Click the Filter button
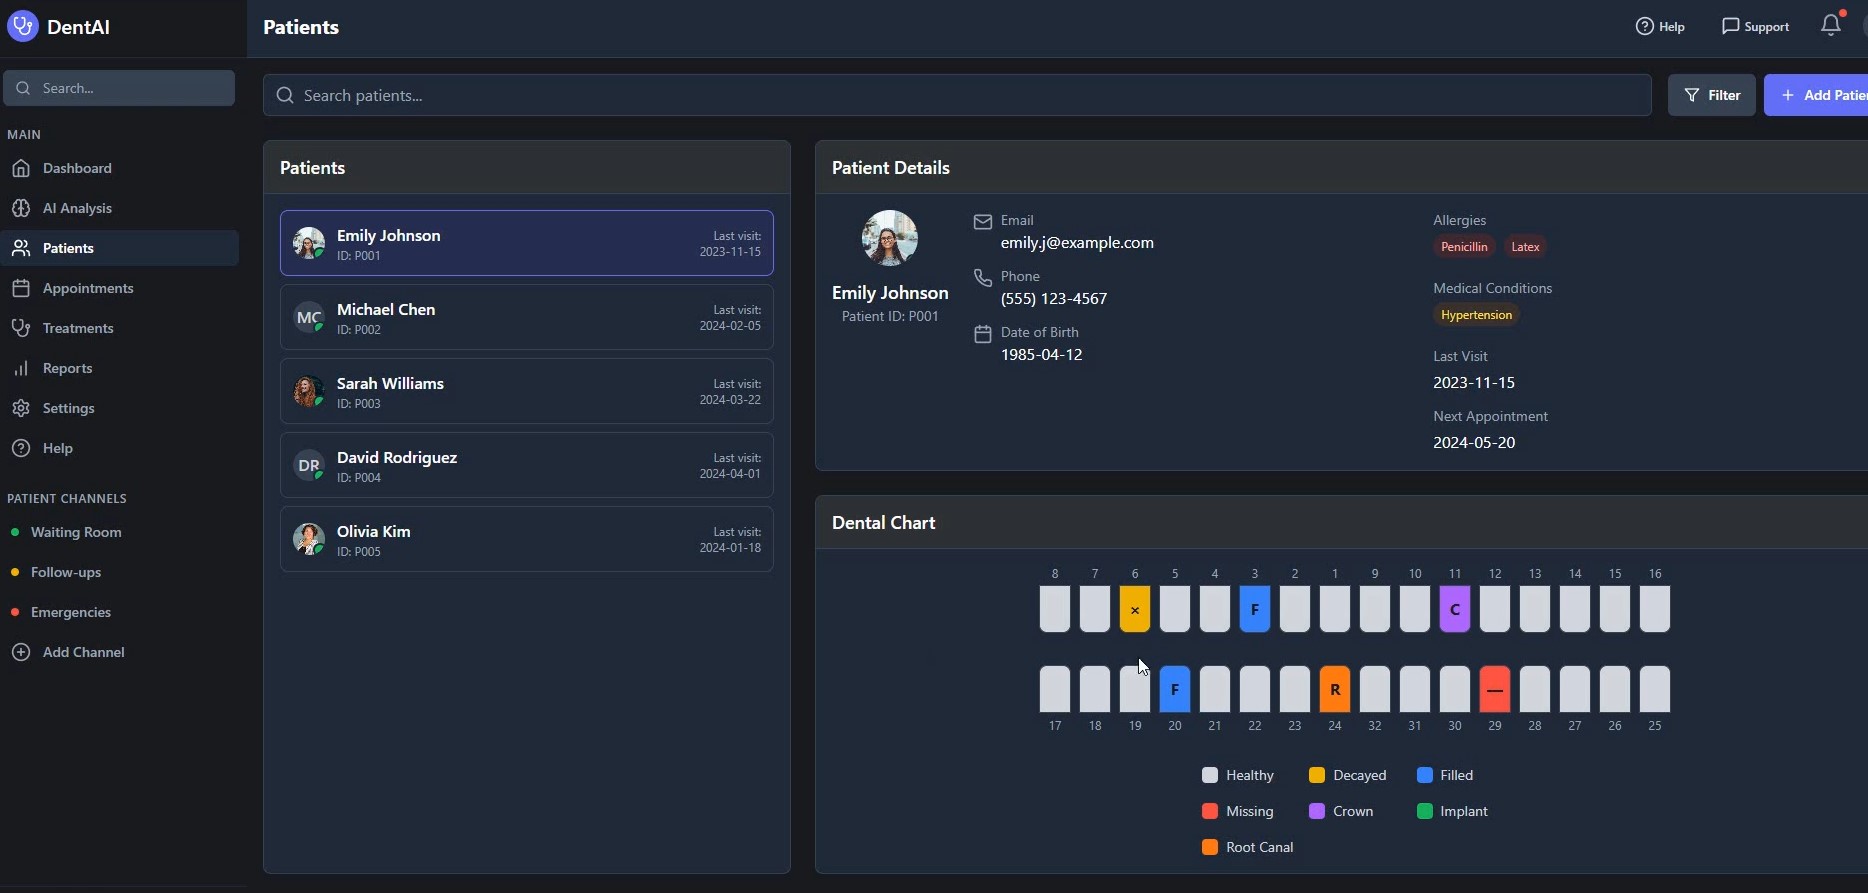This screenshot has width=1868, height=893. [x=1711, y=95]
